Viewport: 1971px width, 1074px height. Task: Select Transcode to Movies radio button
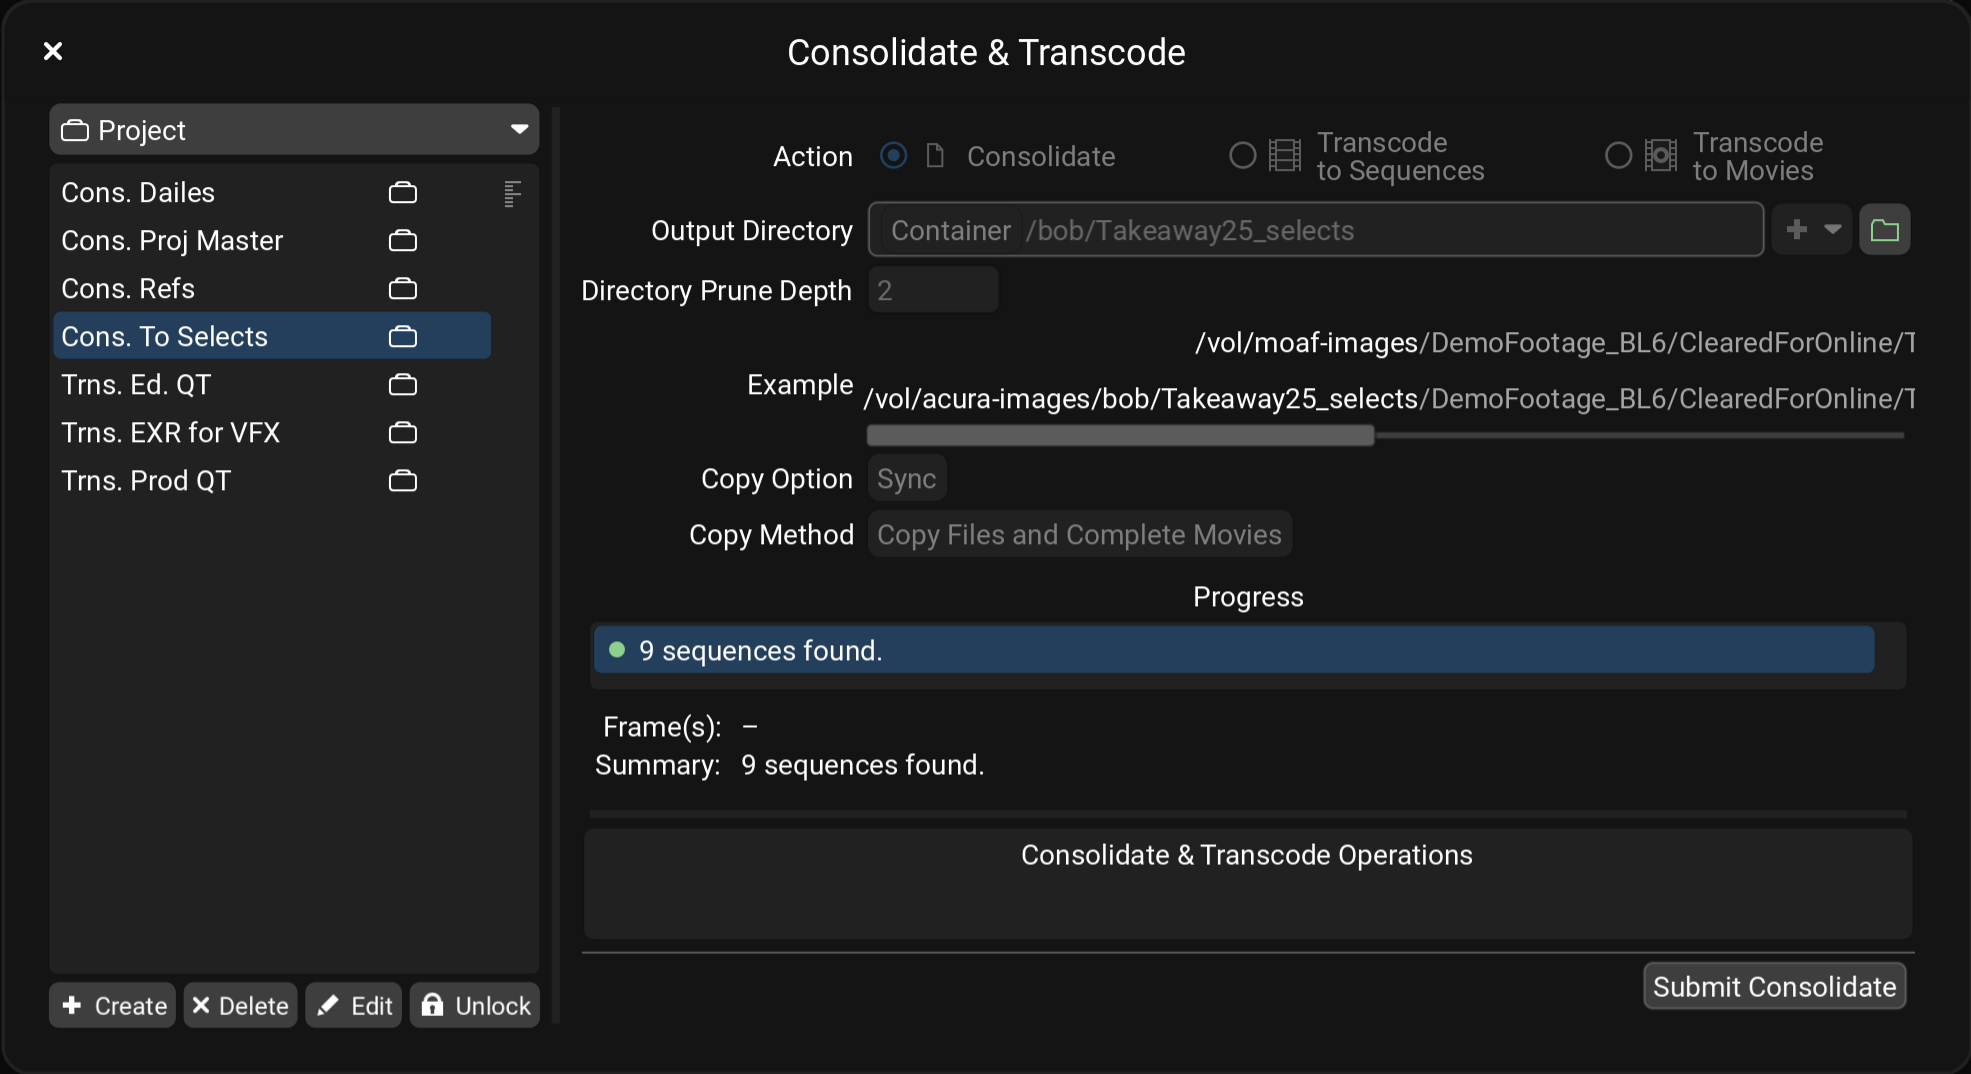[x=1618, y=156]
